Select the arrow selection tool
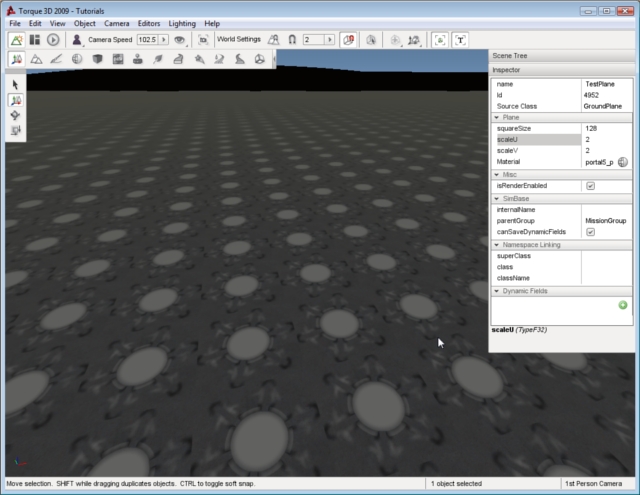640x495 pixels. (16, 85)
